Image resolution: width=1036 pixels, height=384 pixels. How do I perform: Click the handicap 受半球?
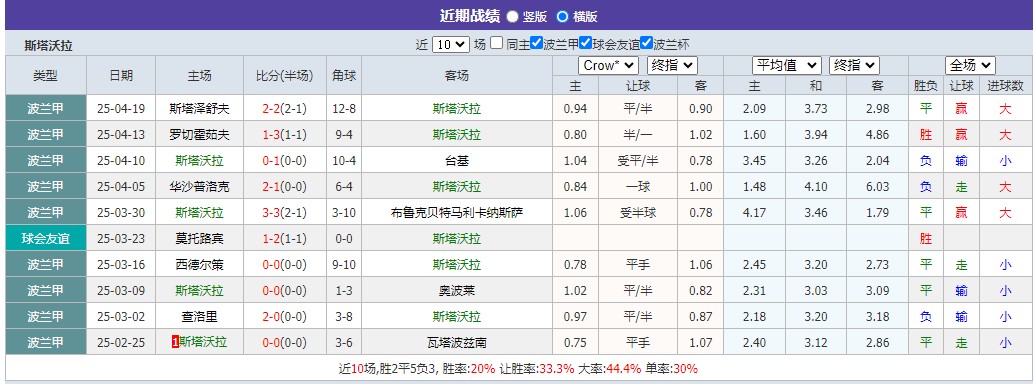tap(638, 213)
